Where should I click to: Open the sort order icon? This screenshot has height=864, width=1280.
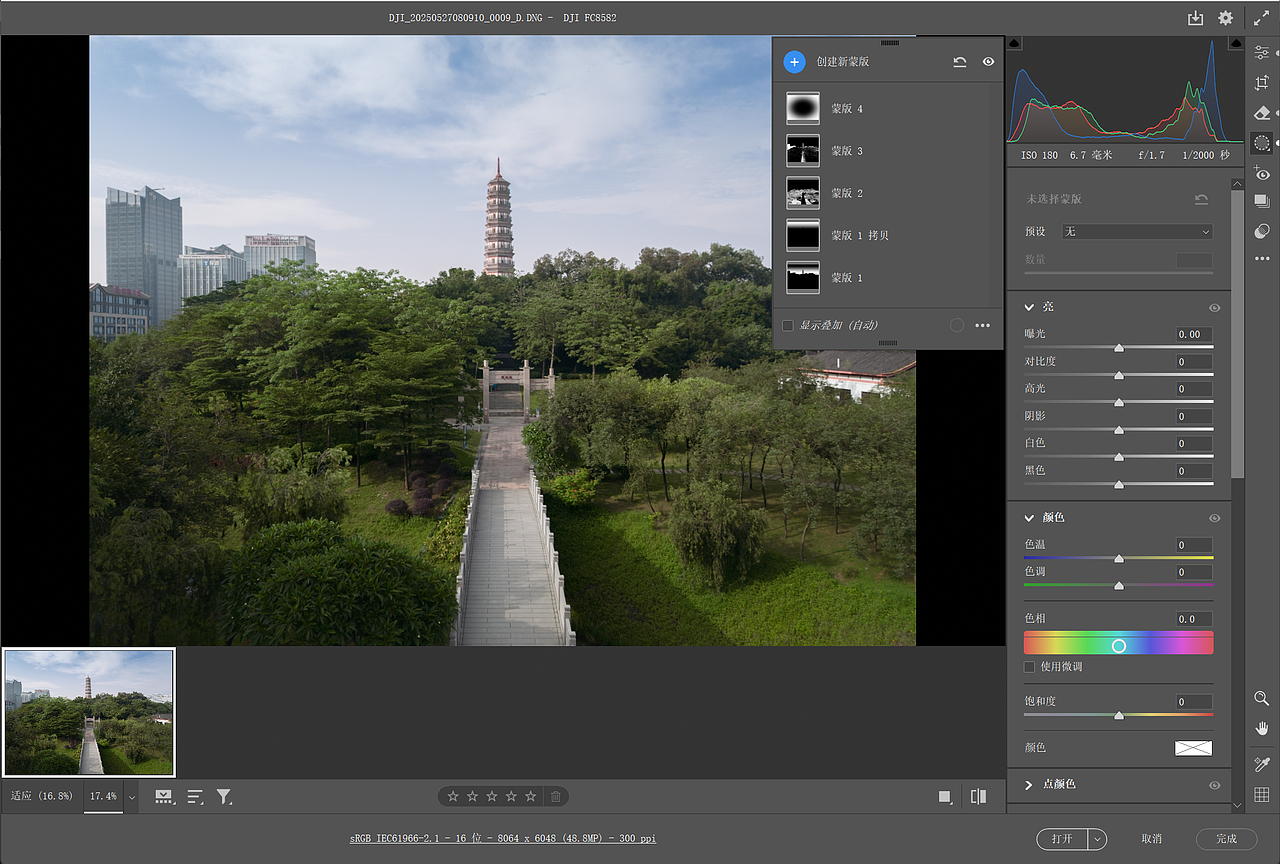coord(195,797)
